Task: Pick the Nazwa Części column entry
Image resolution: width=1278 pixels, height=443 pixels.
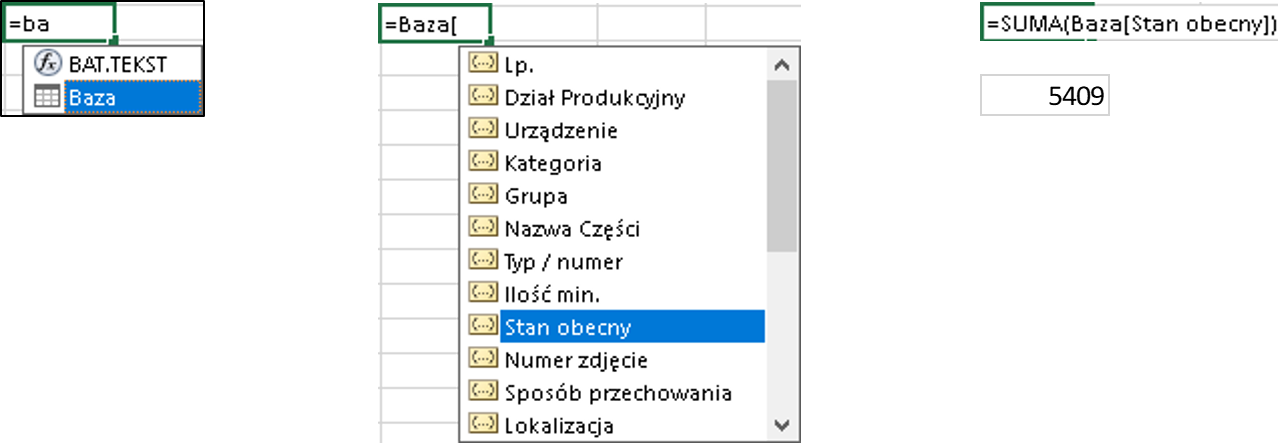Action: 572,228
